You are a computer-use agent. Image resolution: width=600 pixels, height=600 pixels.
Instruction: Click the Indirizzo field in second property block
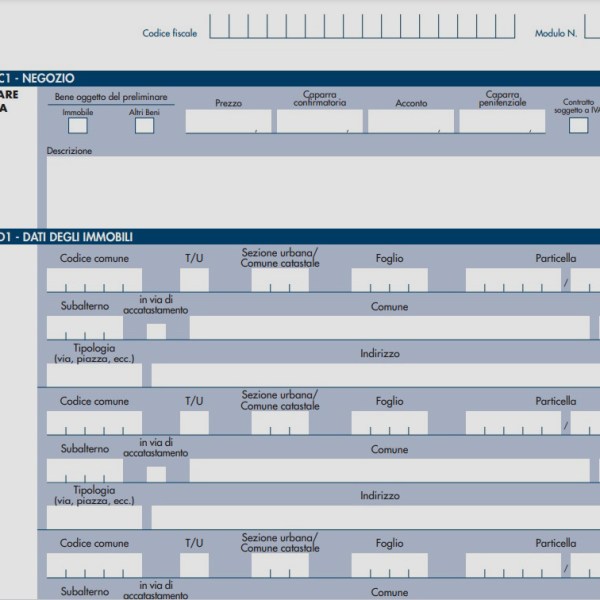coord(376,517)
